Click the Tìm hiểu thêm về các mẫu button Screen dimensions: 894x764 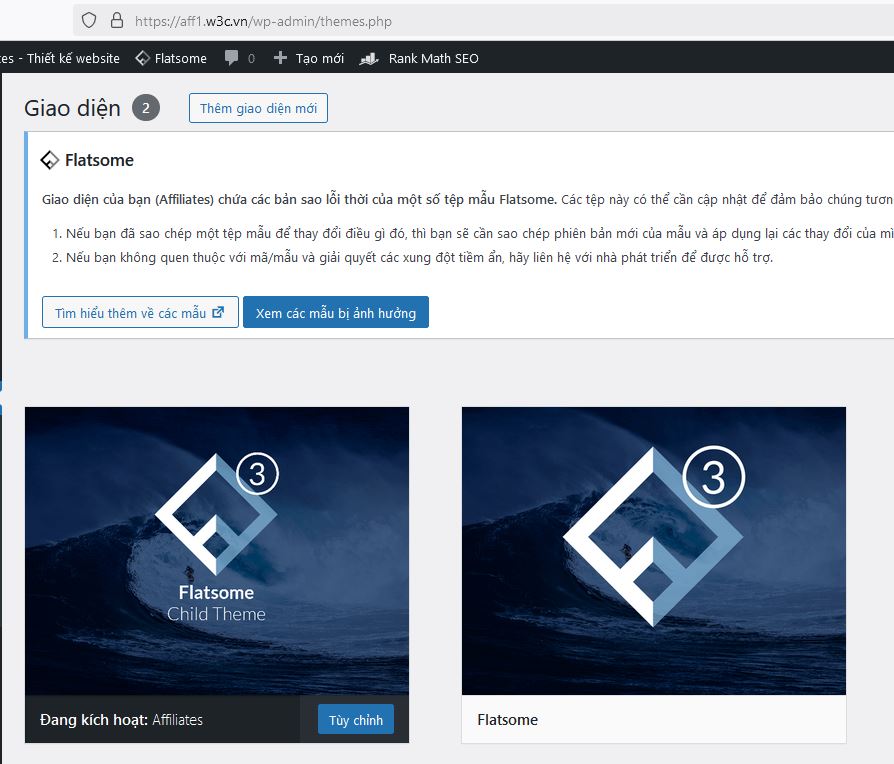coord(140,312)
